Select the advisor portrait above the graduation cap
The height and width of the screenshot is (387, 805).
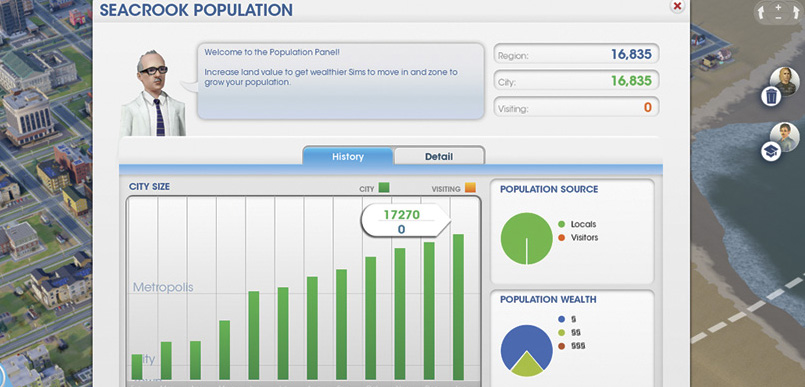coord(784,137)
